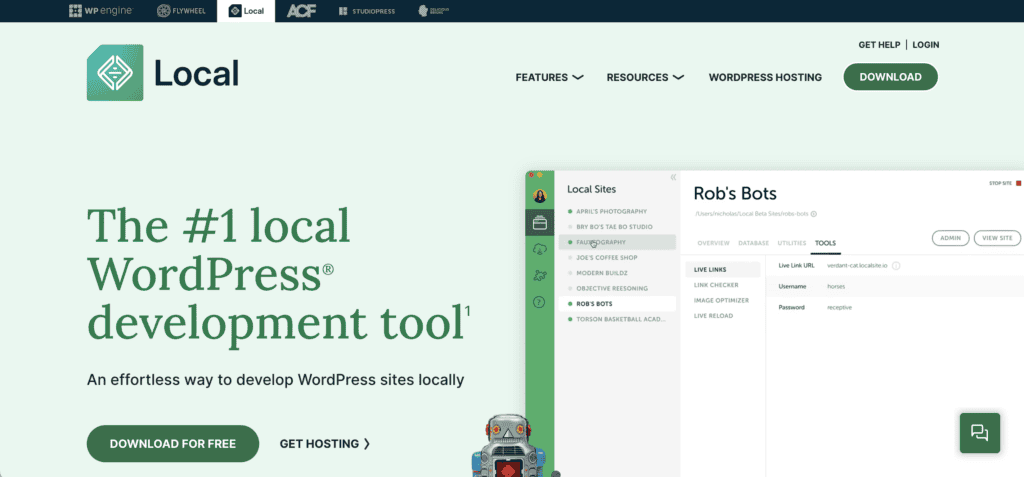Open the Delicious Brains brand link

tap(433, 11)
